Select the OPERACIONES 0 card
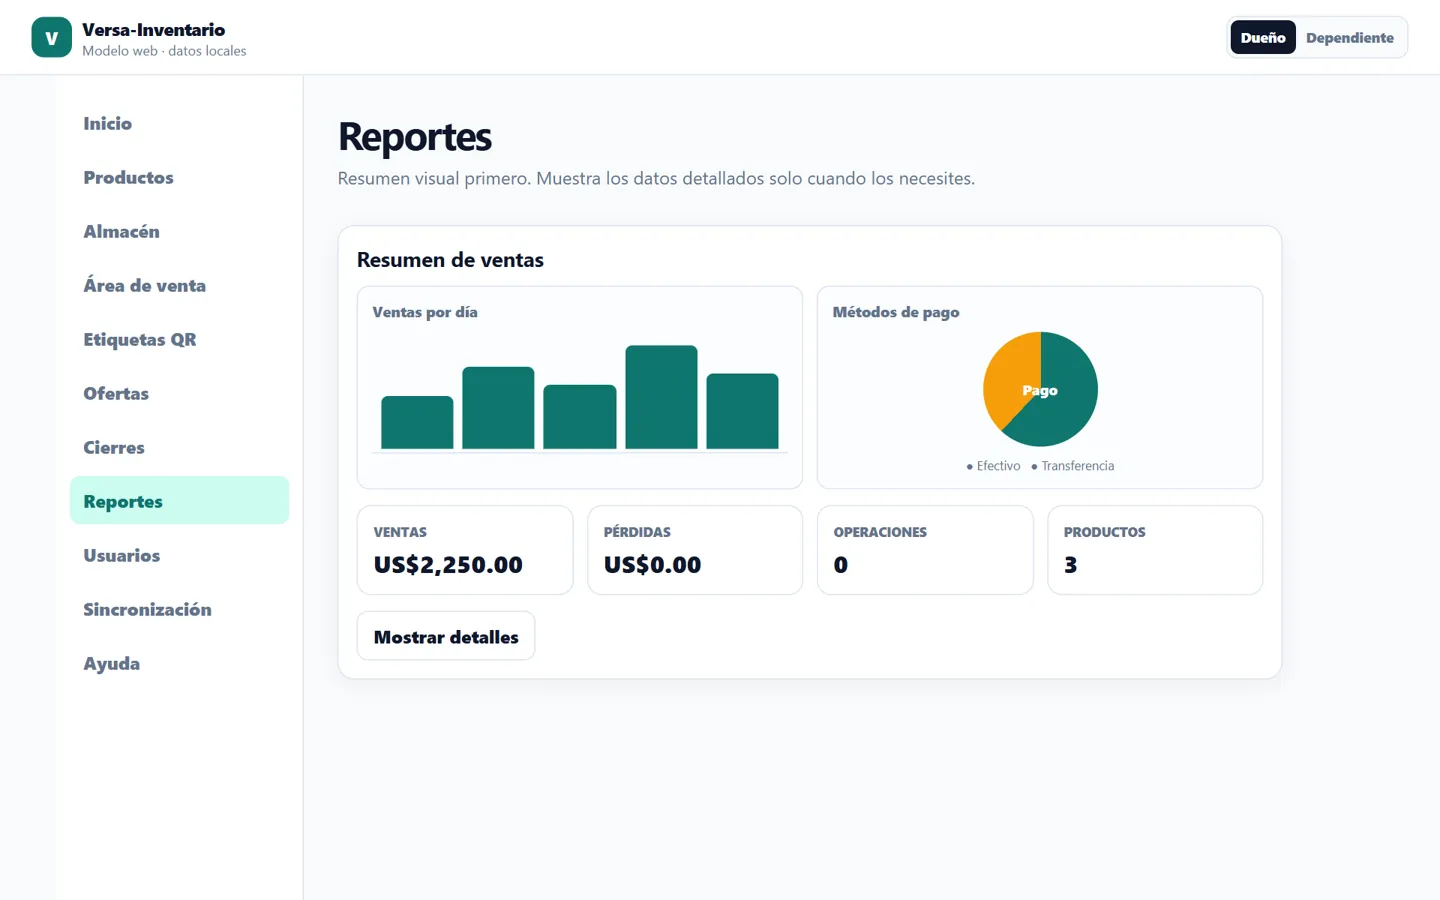 925,550
